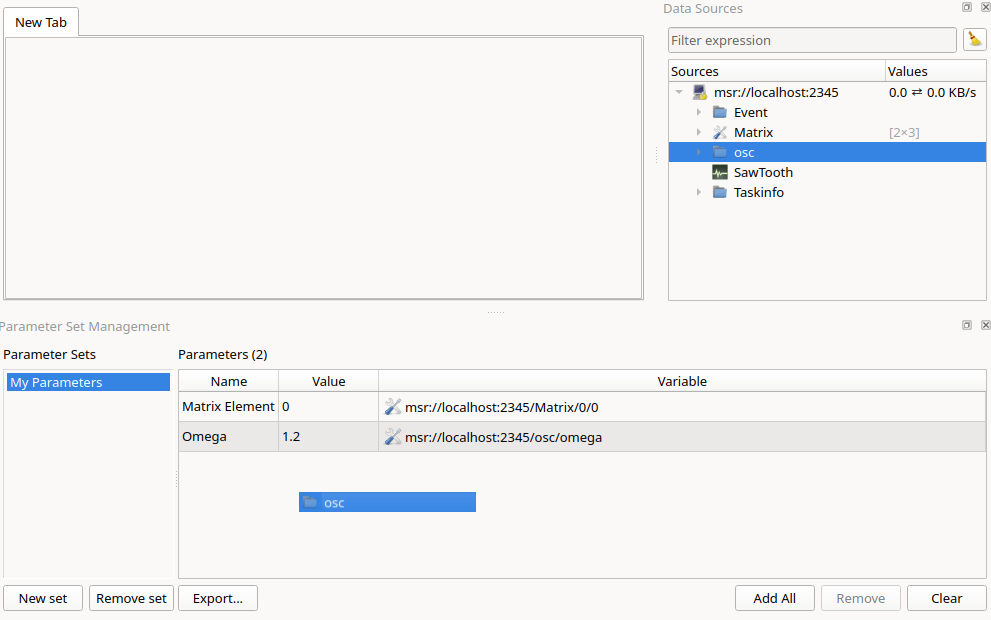Close the Parameter Set Management panel

pyautogui.click(x=985, y=325)
